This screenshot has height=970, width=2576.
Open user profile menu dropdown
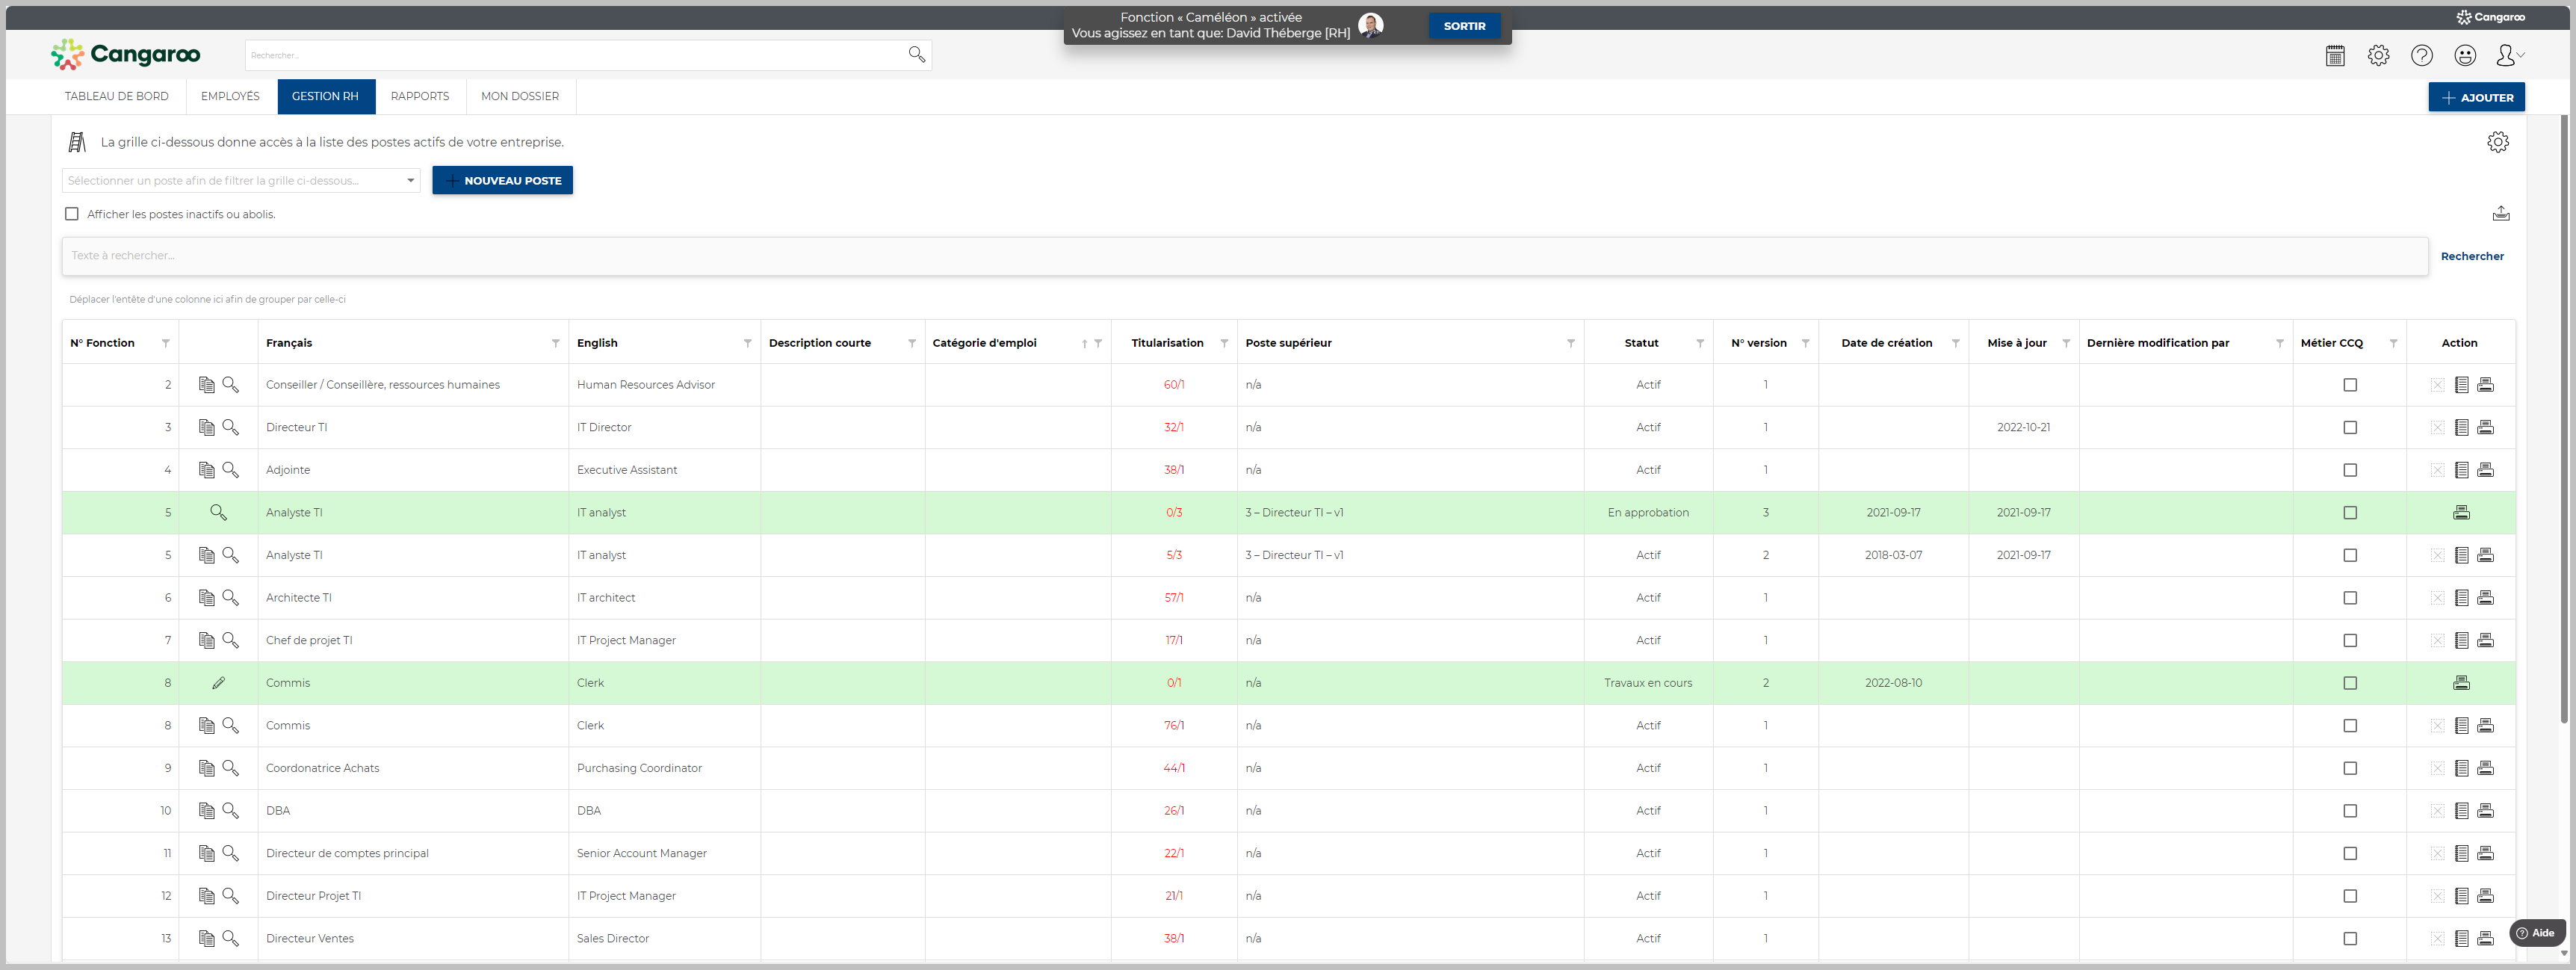tap(2509, 56)
